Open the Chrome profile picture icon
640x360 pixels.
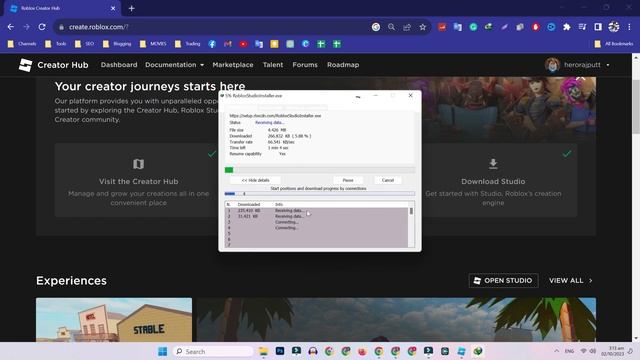click(x=614, y=27)
